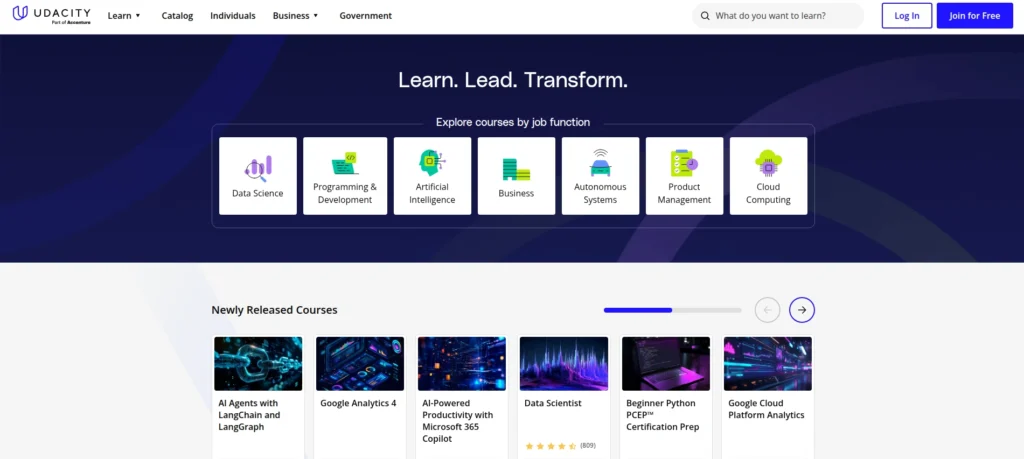Click 'Autonomous Systems' label text
The height and width of the screenshot is (459, 1024).
[x=600, y=193]
